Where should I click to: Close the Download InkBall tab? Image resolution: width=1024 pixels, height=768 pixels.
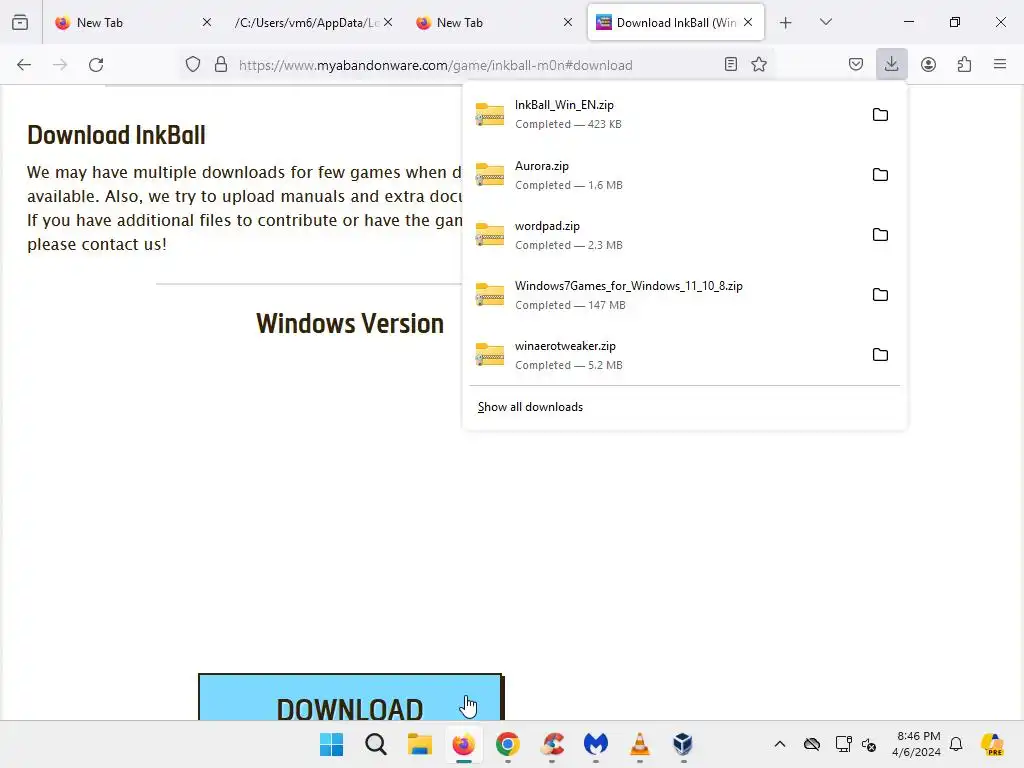point(748,22)
